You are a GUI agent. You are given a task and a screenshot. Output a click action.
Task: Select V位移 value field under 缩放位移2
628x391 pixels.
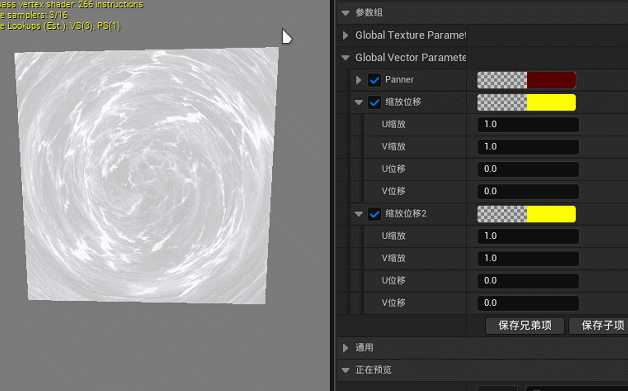pos(528,303)
